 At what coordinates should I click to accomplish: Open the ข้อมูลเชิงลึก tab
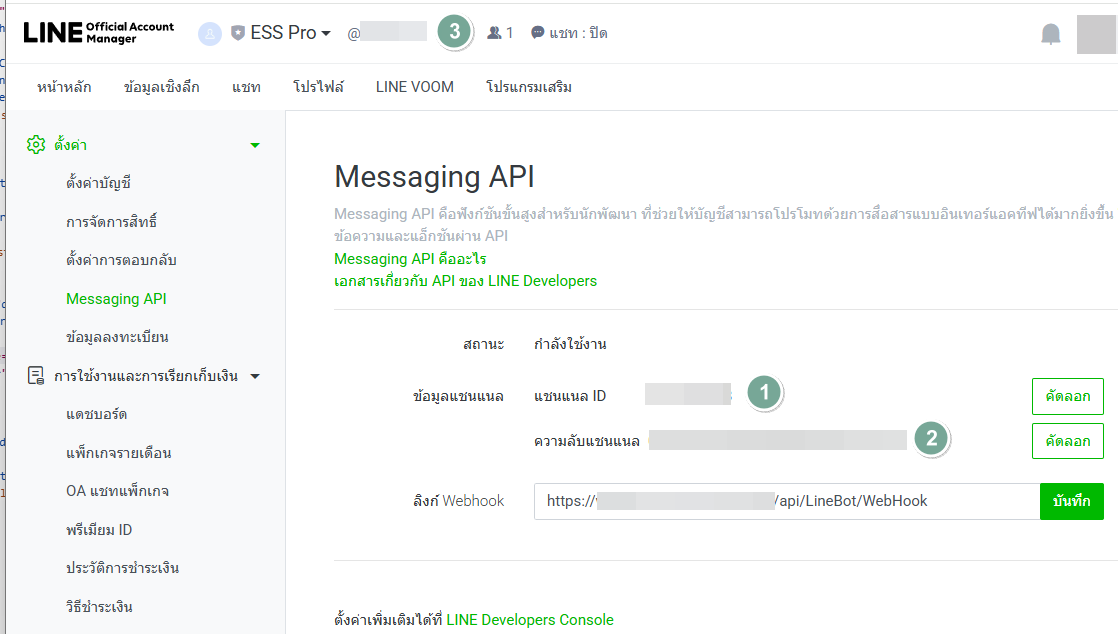pos(161,87)
